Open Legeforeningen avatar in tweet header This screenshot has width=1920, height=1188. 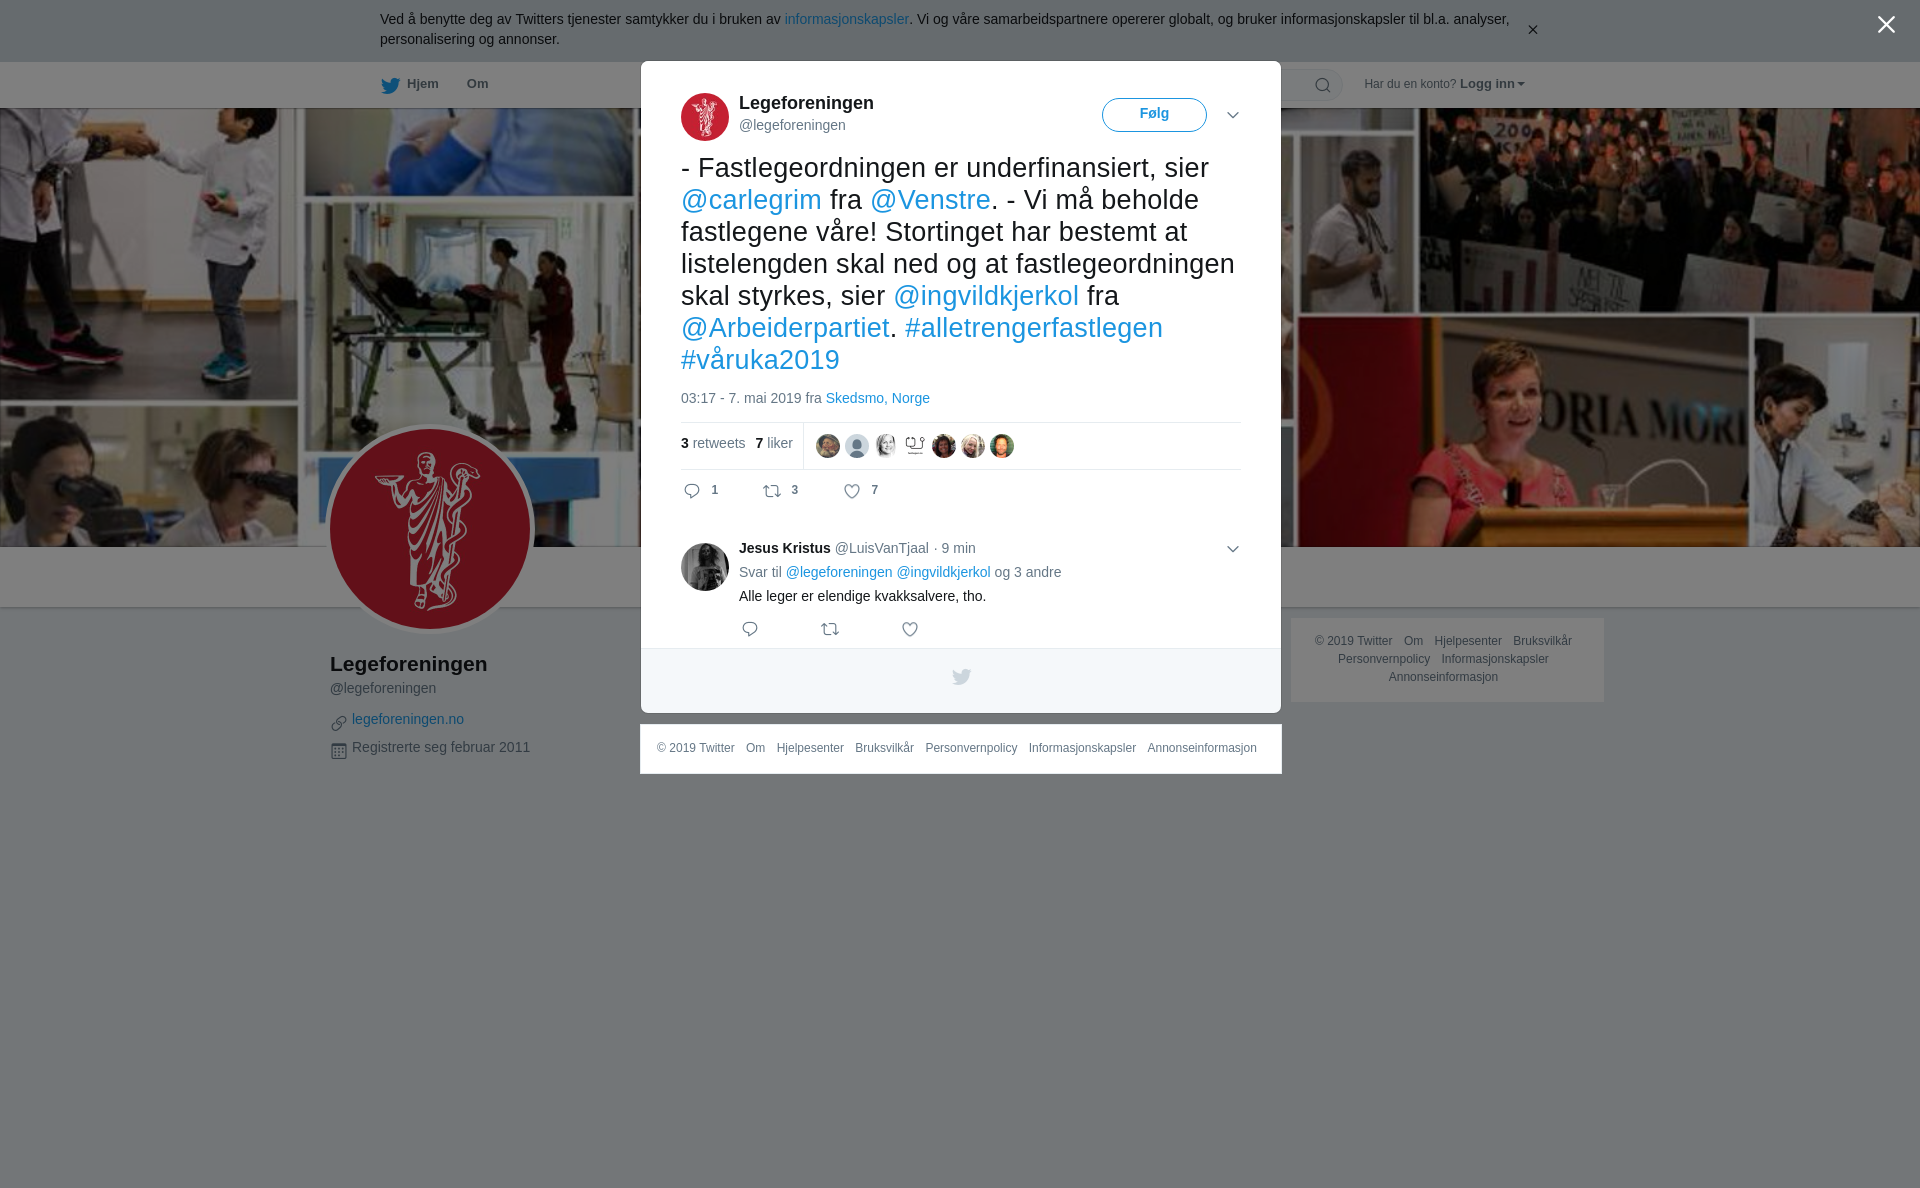click(x=705, y=117)
